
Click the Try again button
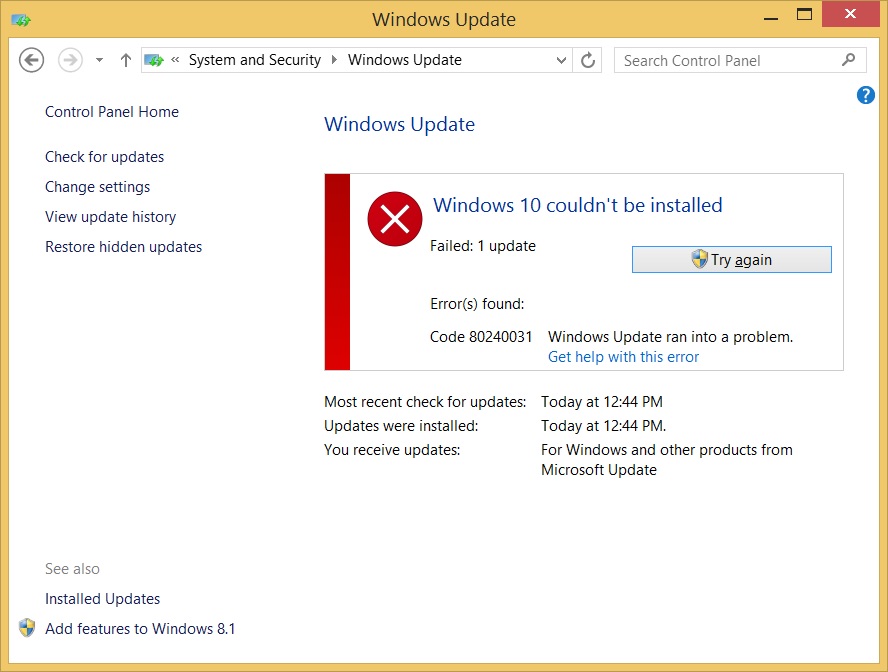(732, 259)
